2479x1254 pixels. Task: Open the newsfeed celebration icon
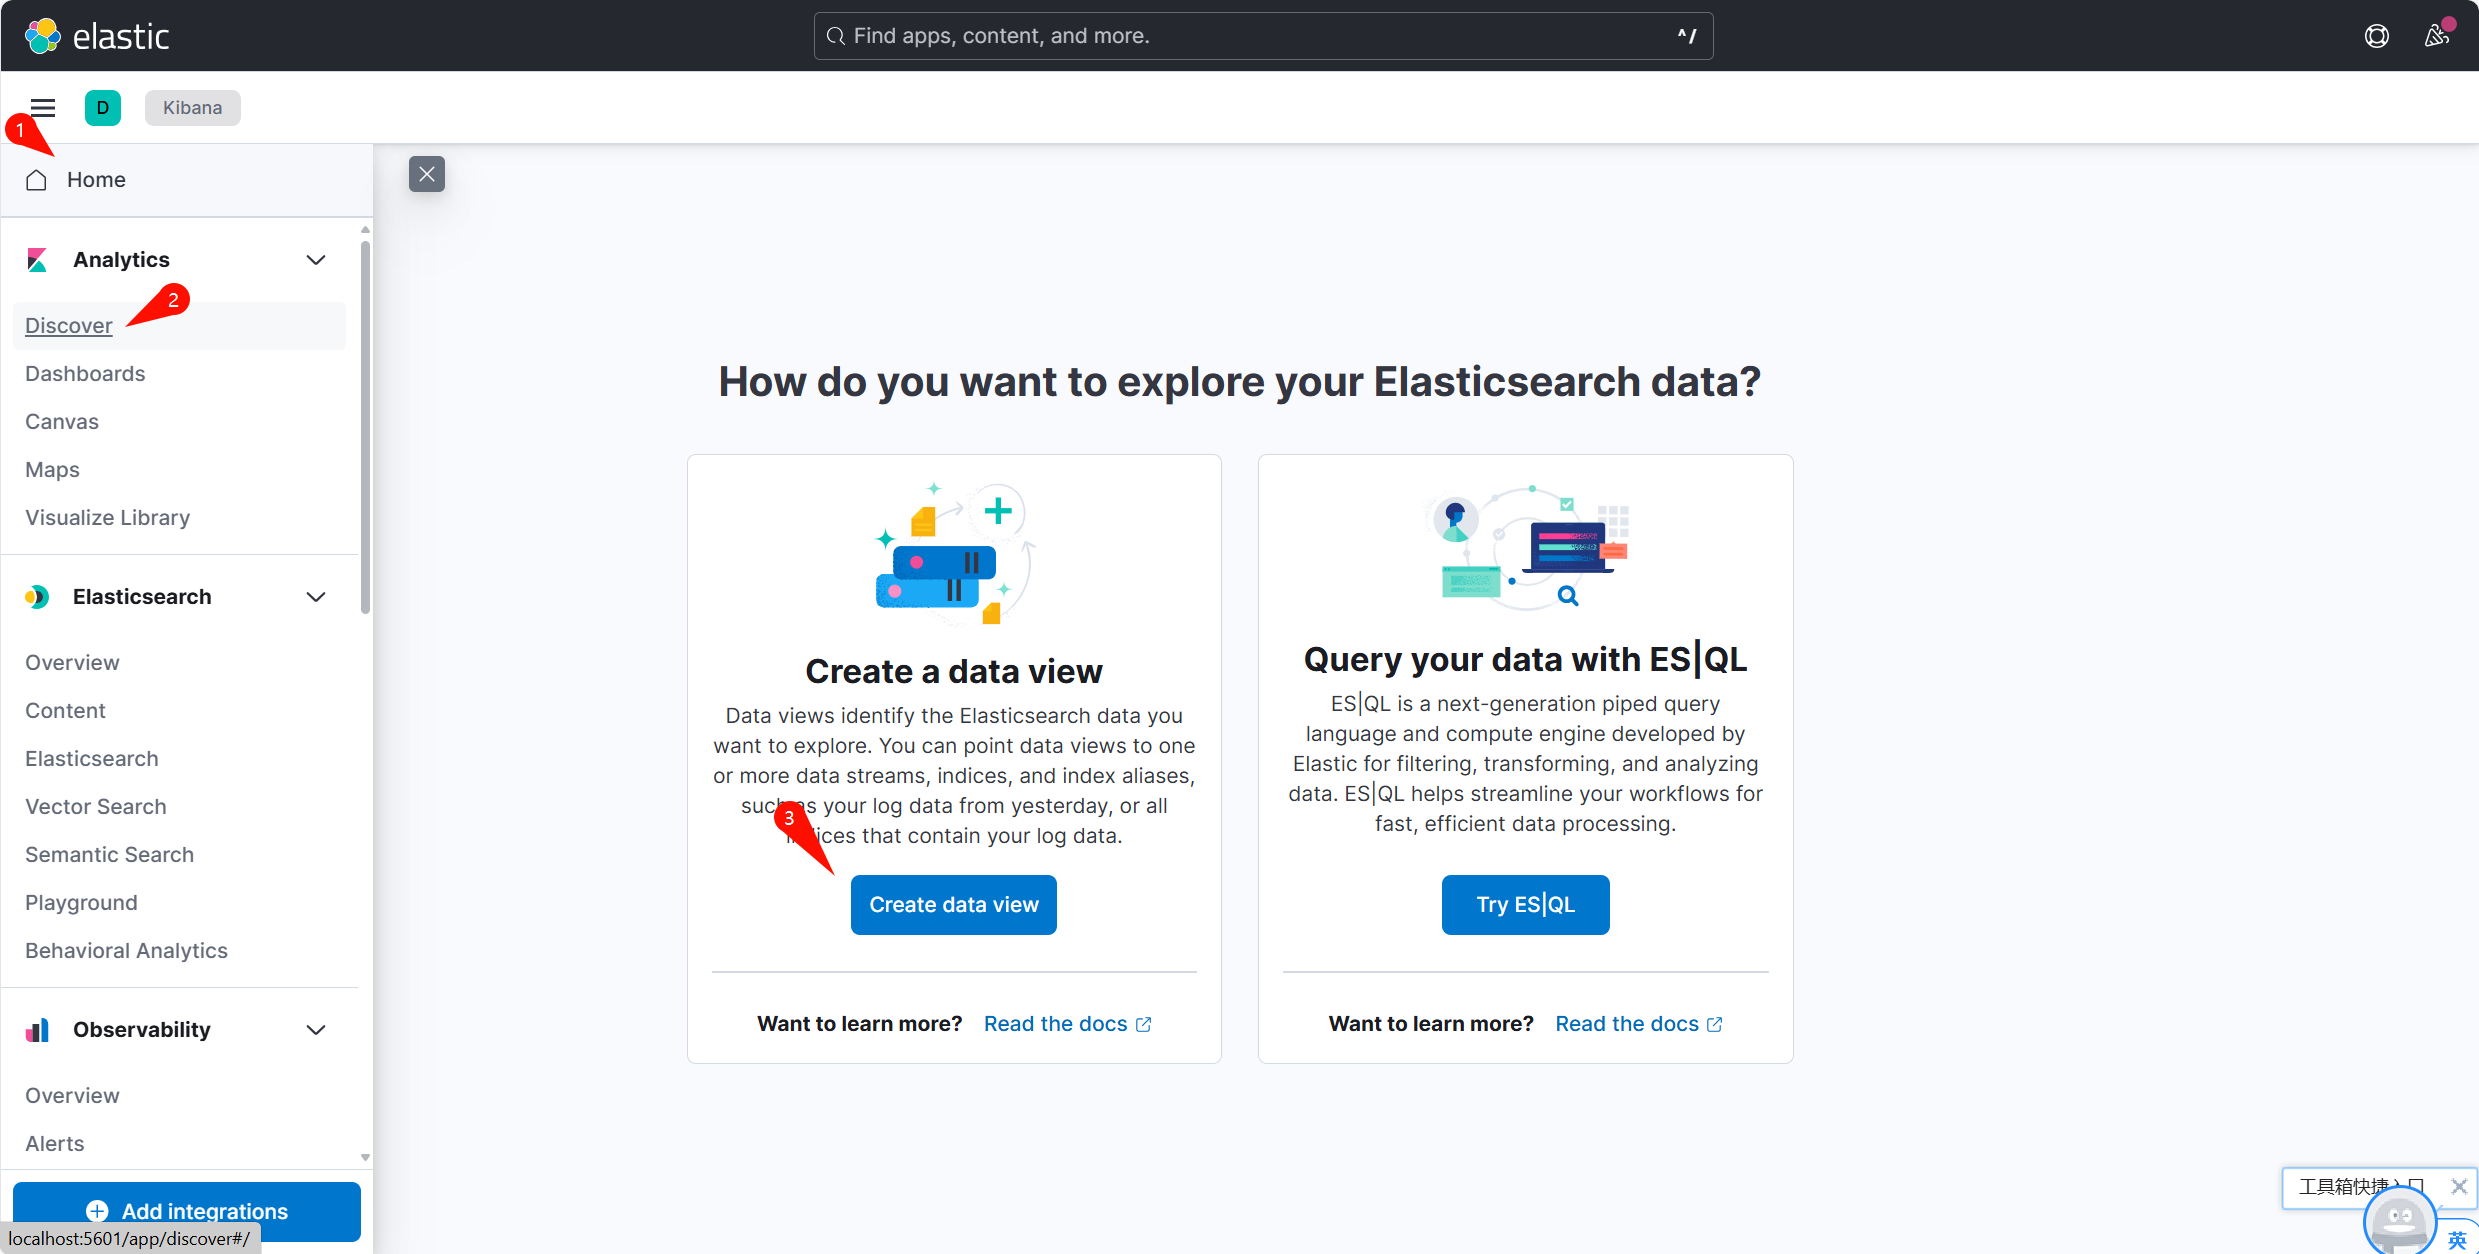click(2436, 36)
